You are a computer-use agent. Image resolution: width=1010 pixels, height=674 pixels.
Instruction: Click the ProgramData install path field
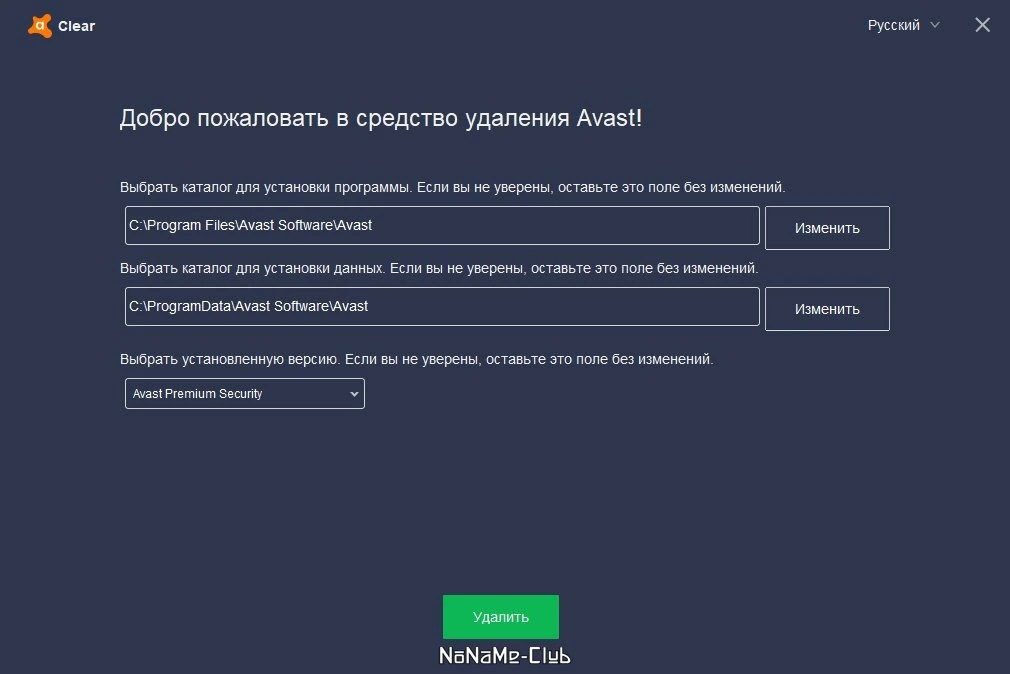442,307
